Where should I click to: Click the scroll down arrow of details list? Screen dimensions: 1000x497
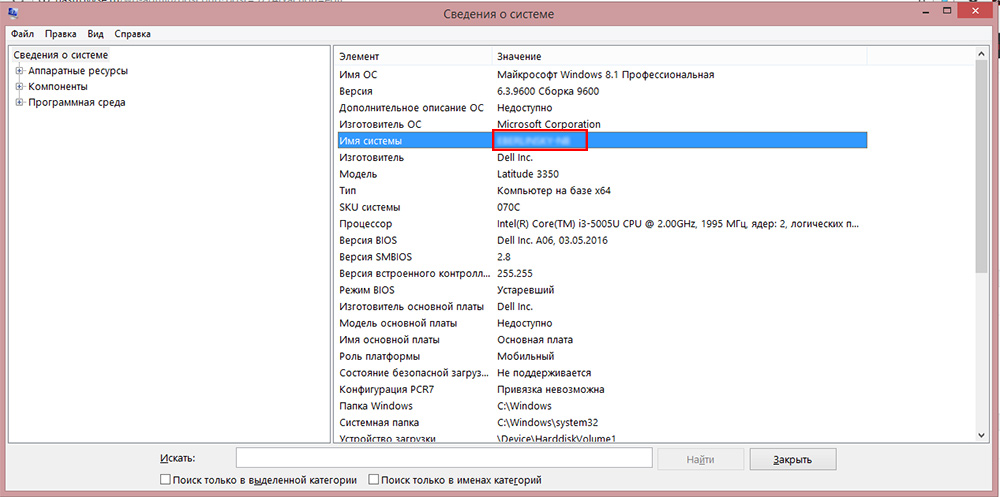pos(981,435)
